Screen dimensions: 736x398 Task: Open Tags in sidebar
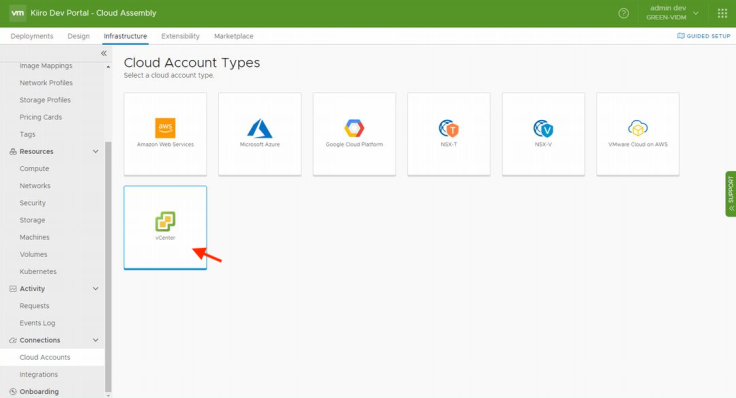coord(27,134)
